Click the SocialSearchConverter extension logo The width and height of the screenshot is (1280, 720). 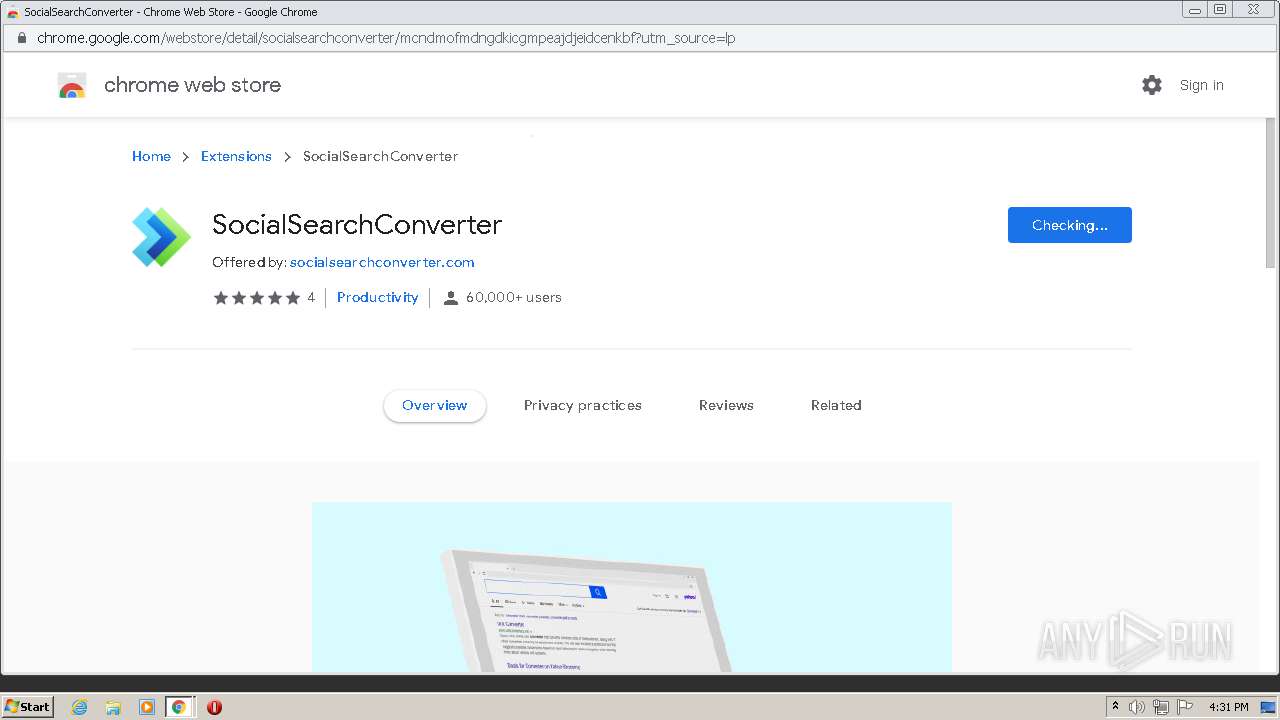161,237
